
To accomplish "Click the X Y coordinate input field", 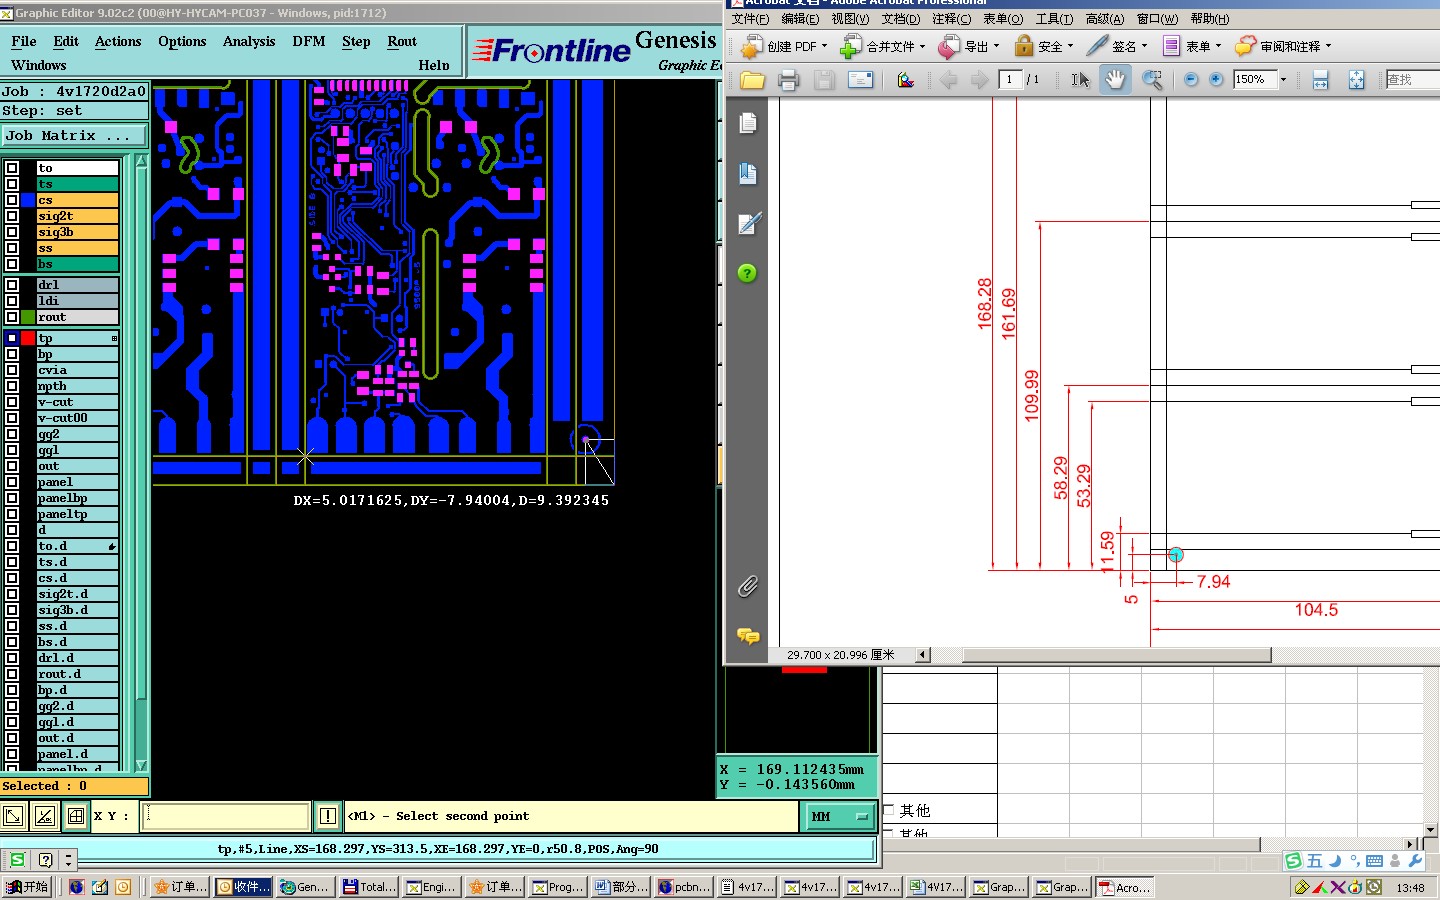I will tap(226, 816).
